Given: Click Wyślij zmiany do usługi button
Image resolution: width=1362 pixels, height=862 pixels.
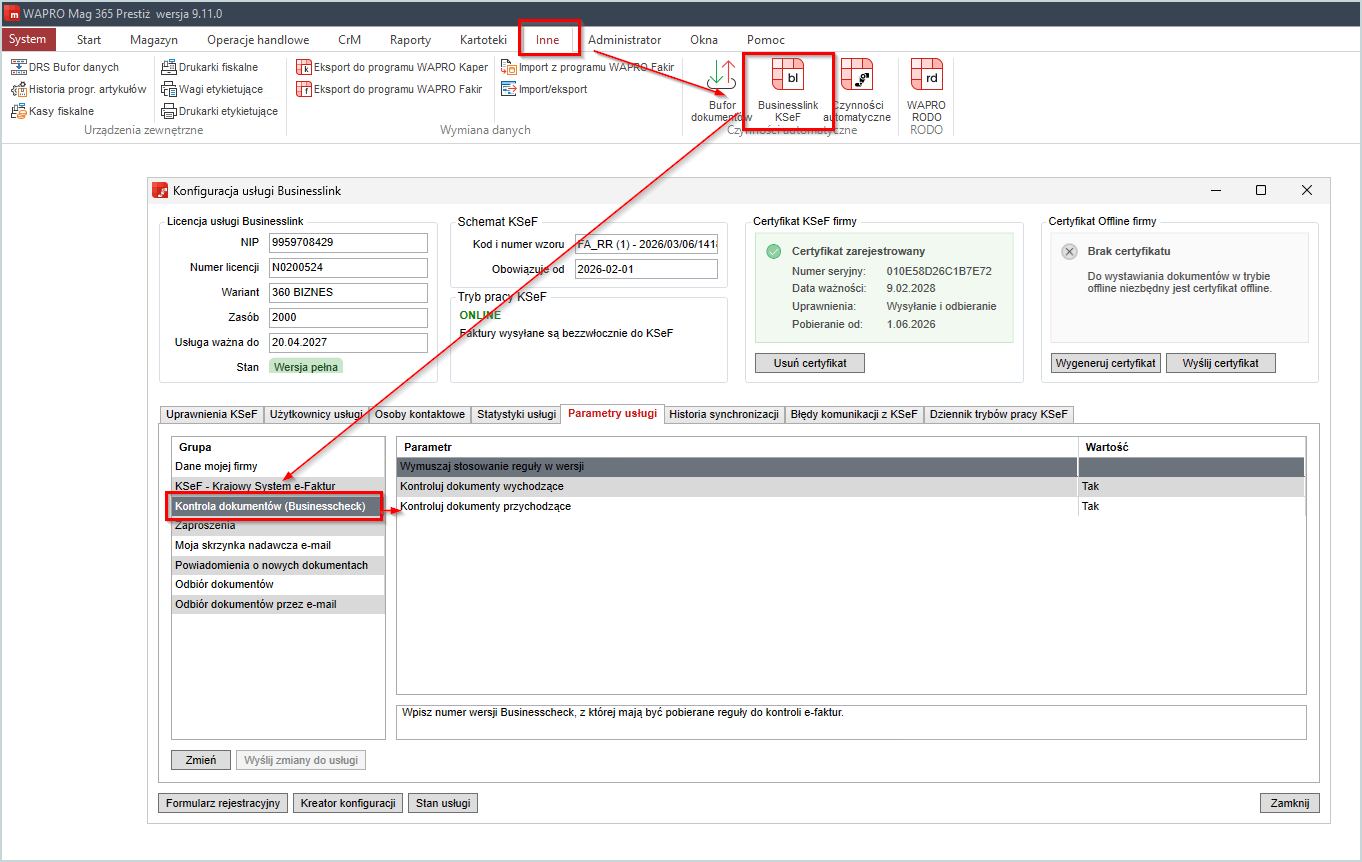Looking at the screenshot, I should 301,760.
